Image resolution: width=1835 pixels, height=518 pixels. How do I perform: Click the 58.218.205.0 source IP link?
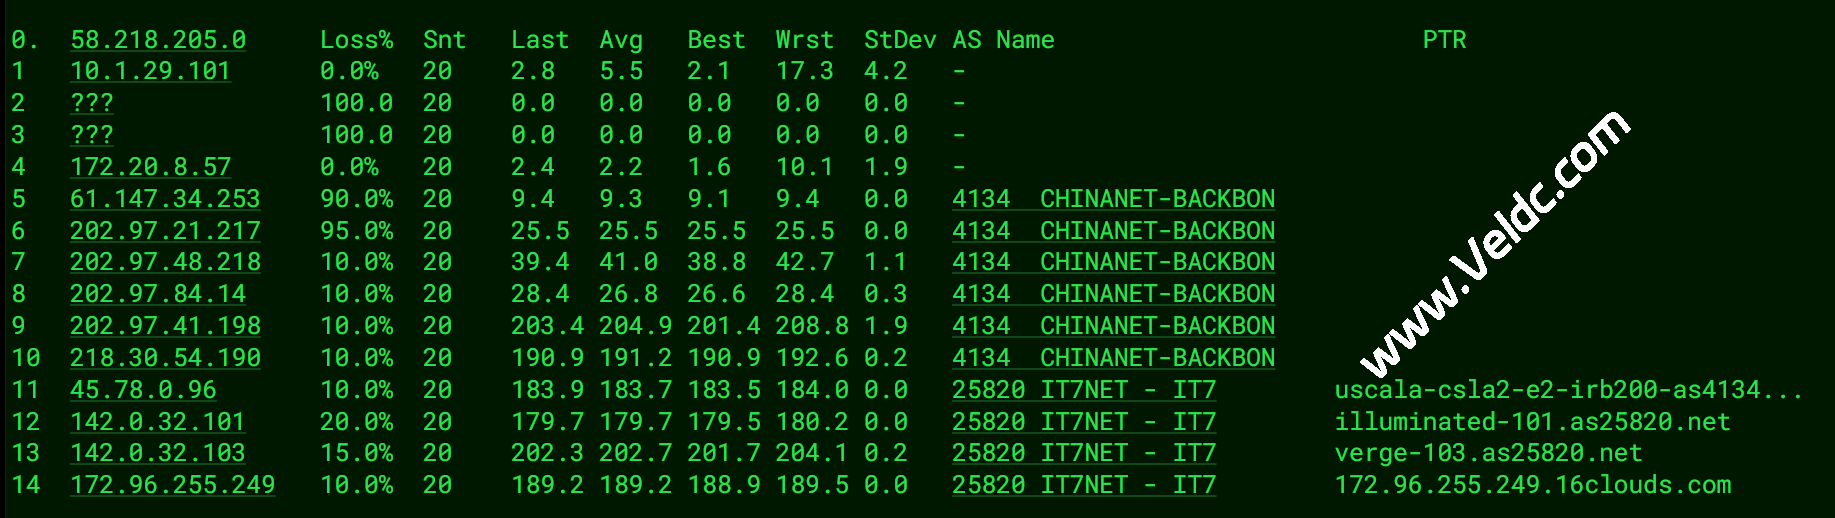(157, 40)
